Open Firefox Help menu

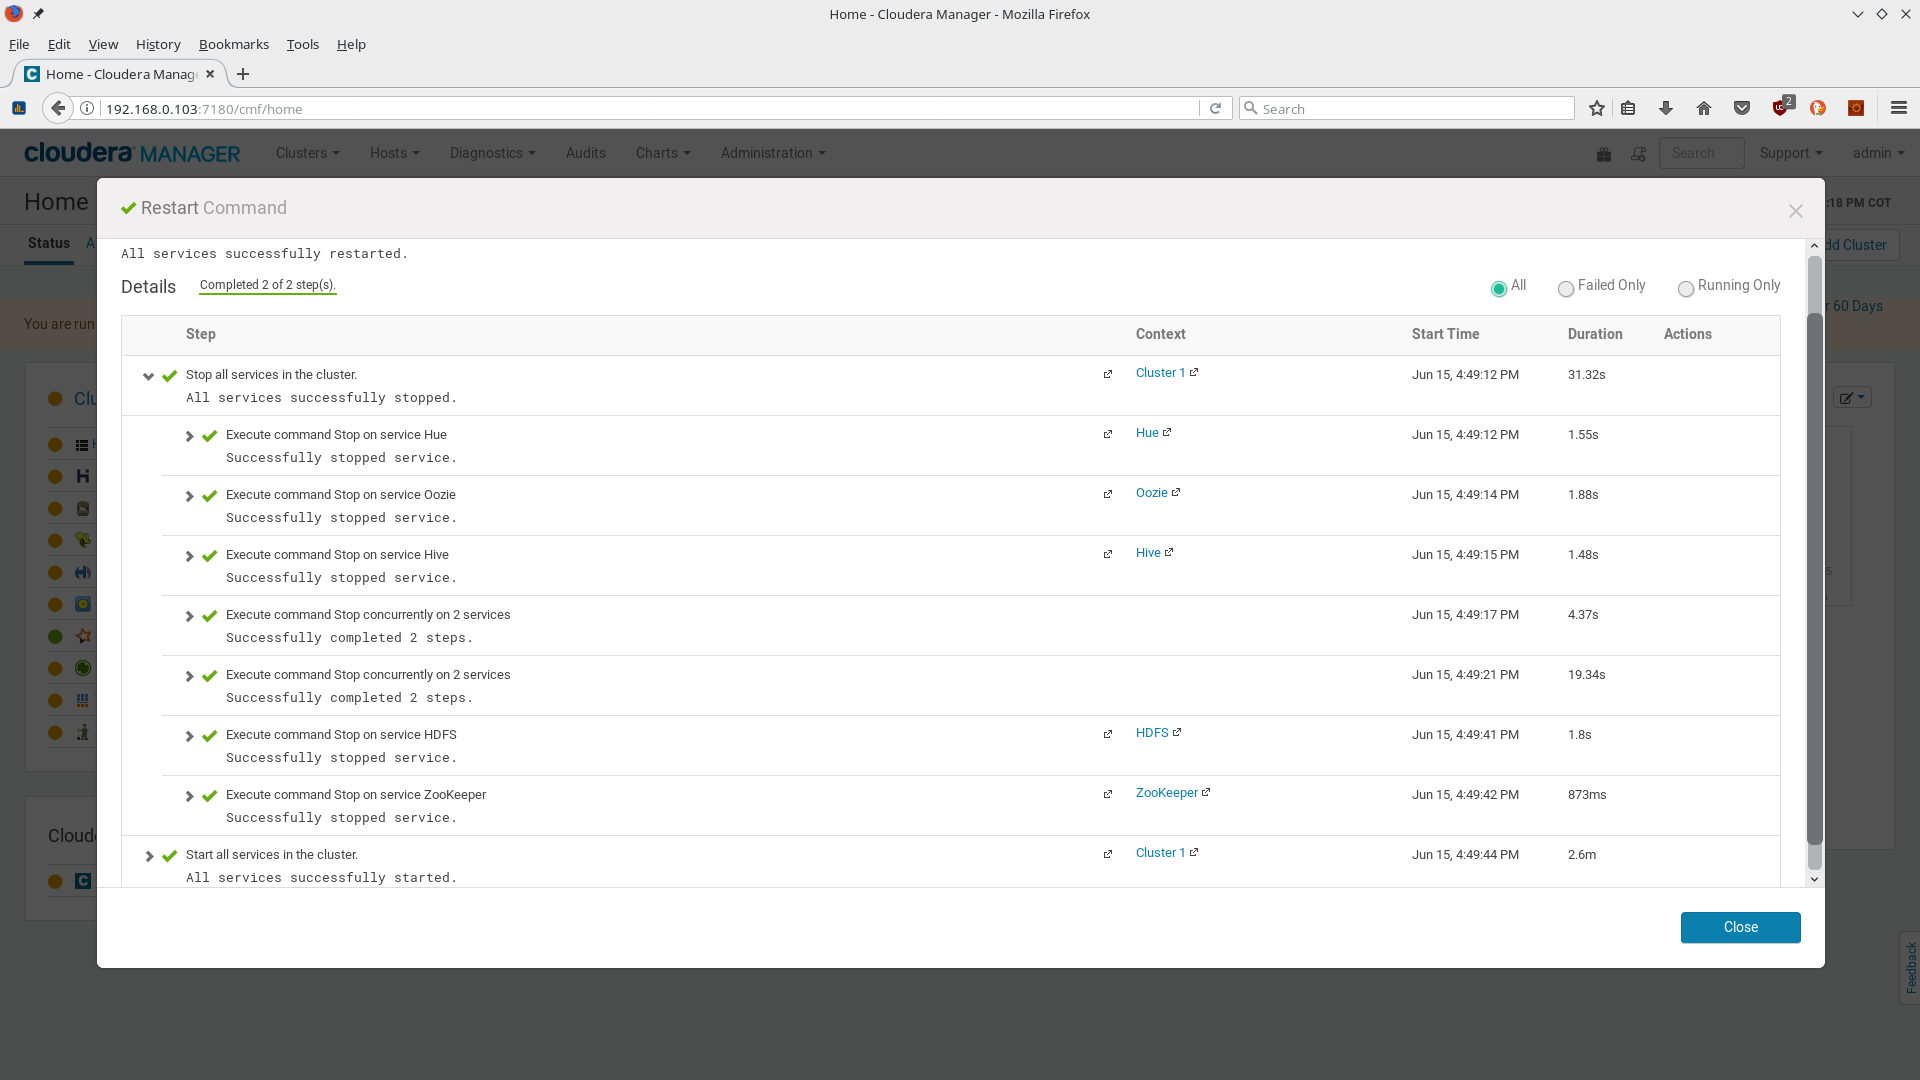pyautogui.click(x=351, y=44)
